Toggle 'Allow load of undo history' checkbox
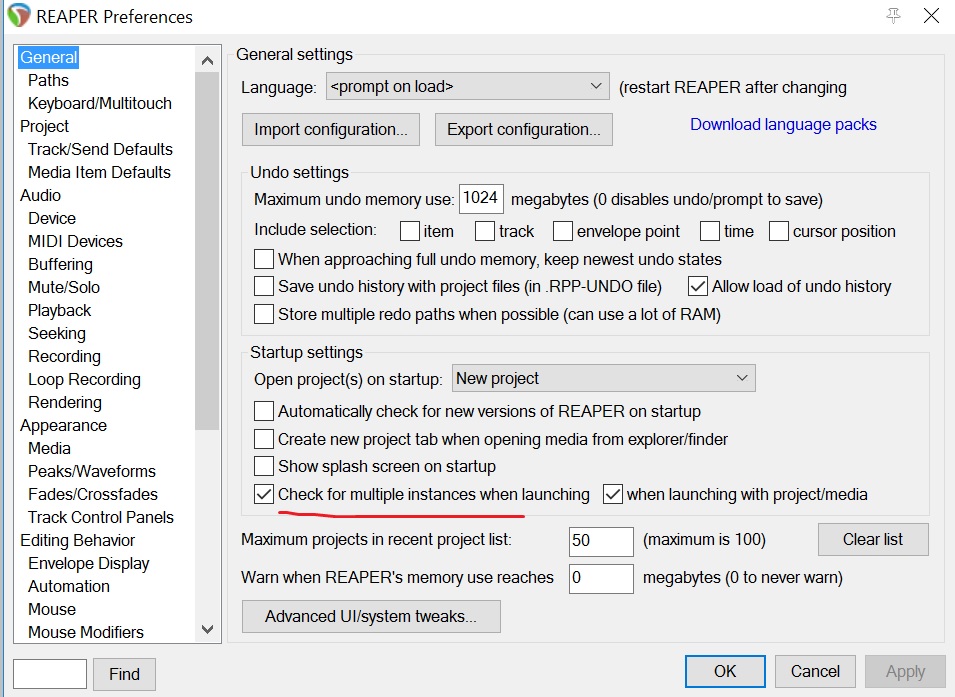 point(698,286)
